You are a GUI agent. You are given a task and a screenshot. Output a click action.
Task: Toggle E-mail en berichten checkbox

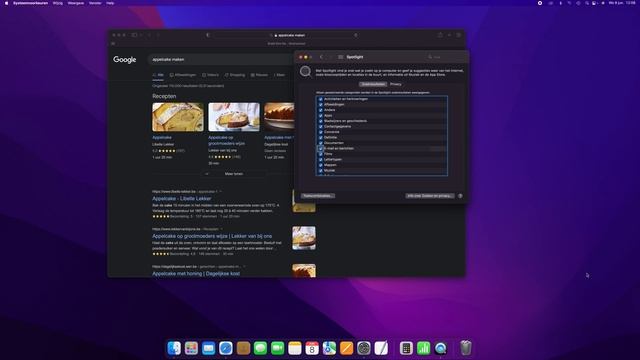click(x=320, y=149)
